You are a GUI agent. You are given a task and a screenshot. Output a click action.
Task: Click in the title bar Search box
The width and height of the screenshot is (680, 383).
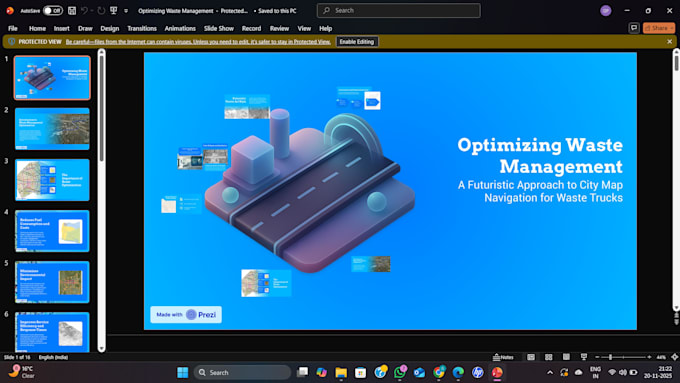pos(399,10)
